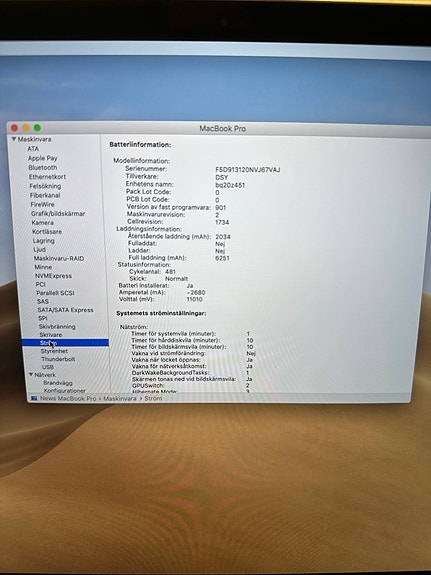Select Bluetooth in the hardware list

(x=43, y=167)
